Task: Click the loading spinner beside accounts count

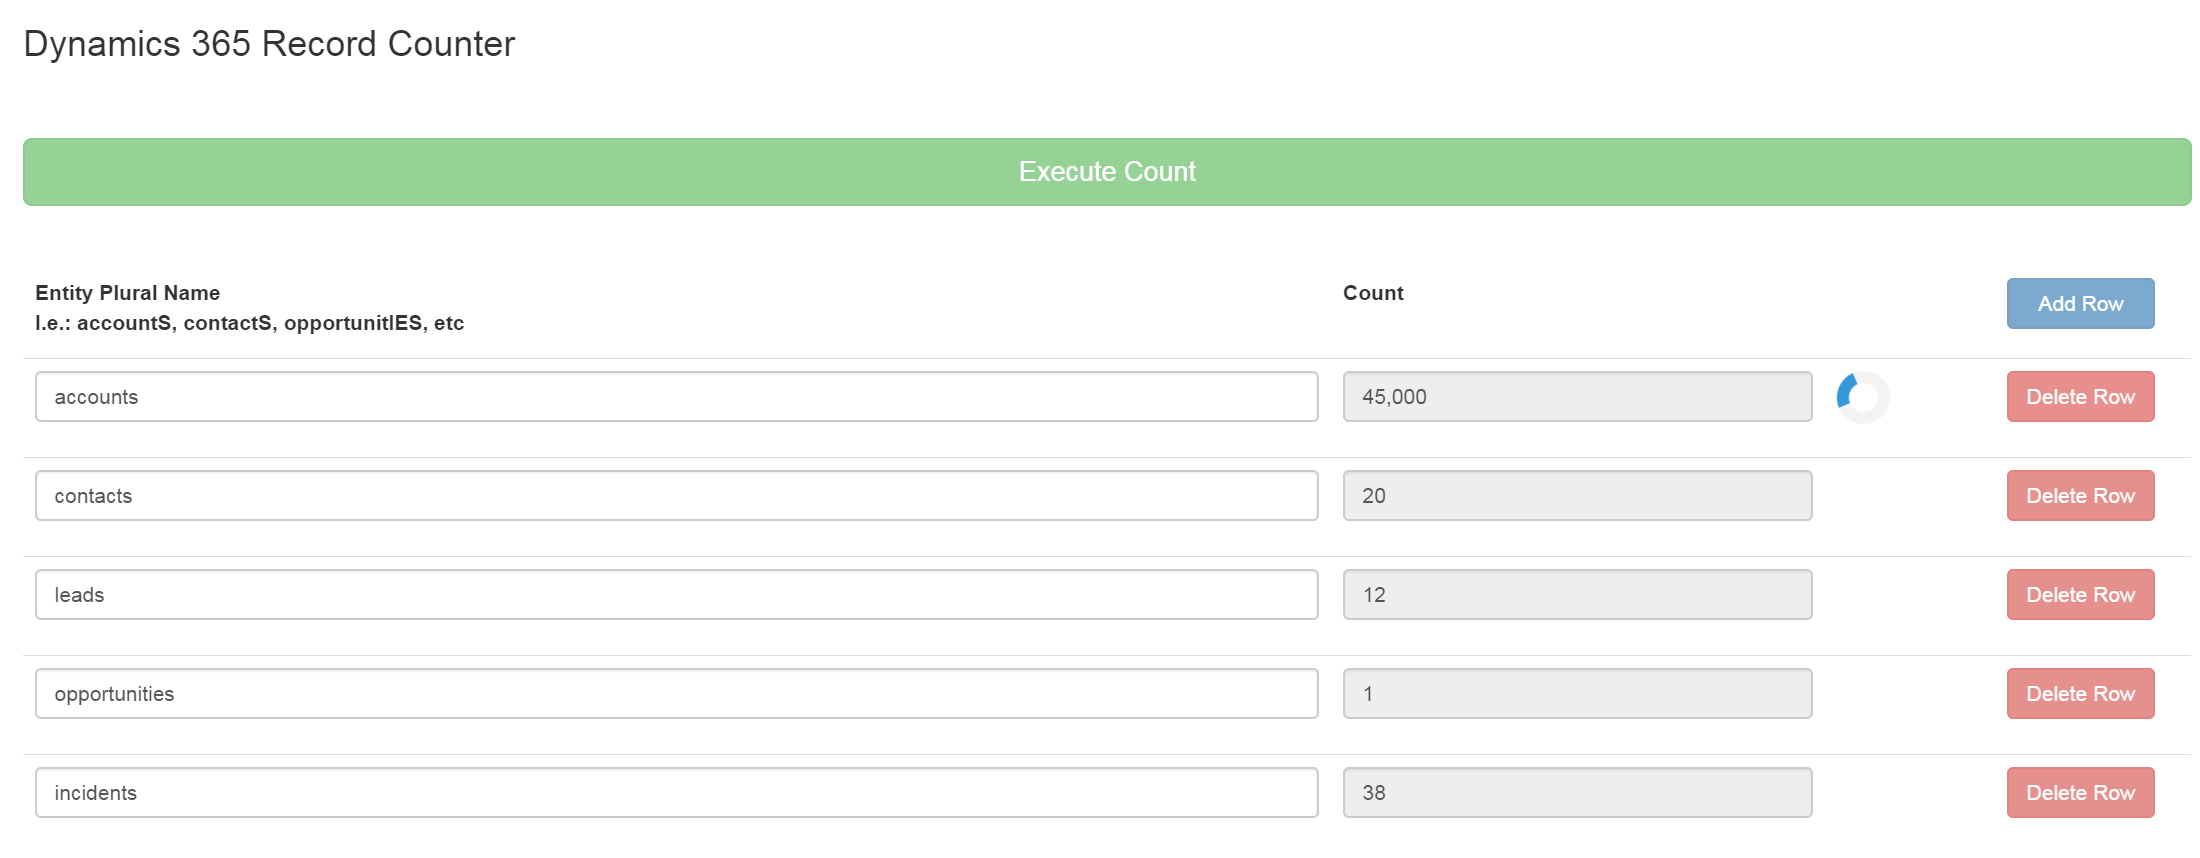Action: (x=1863, y=397)
